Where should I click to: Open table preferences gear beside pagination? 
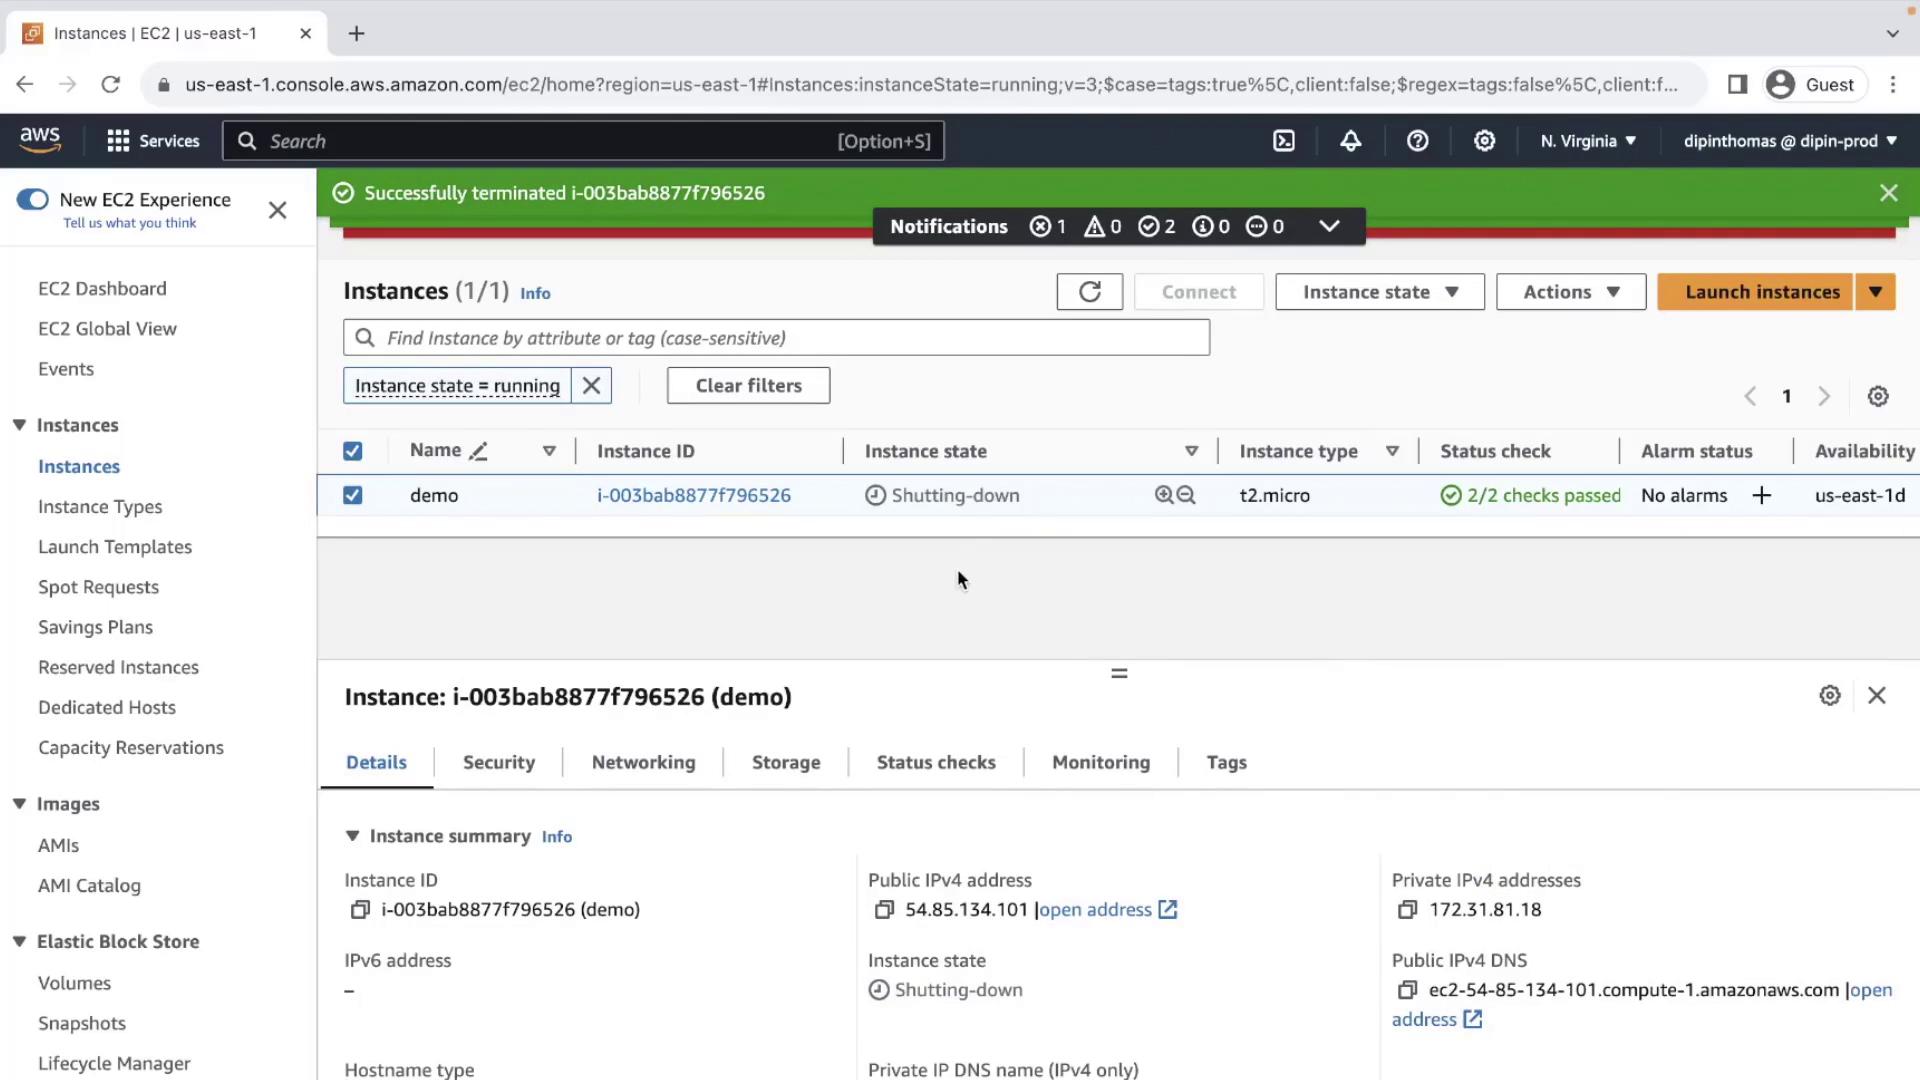pyautogui.click(x=1878, y=396)
